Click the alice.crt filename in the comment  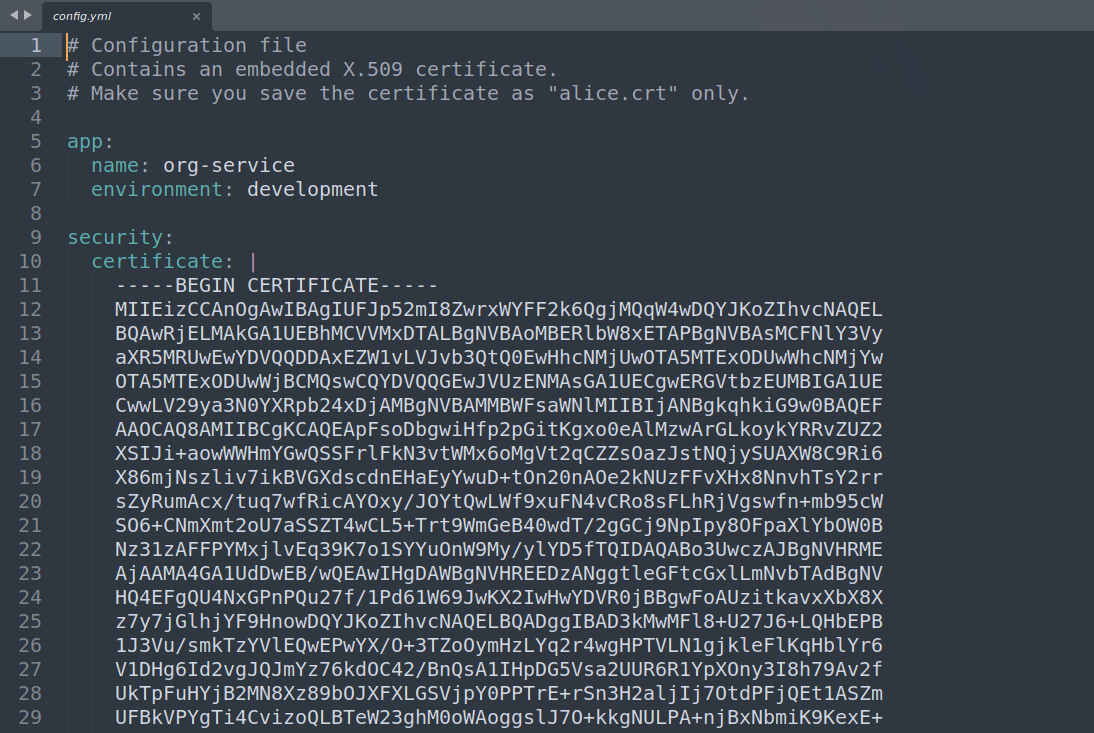click(x=619, y=93)
